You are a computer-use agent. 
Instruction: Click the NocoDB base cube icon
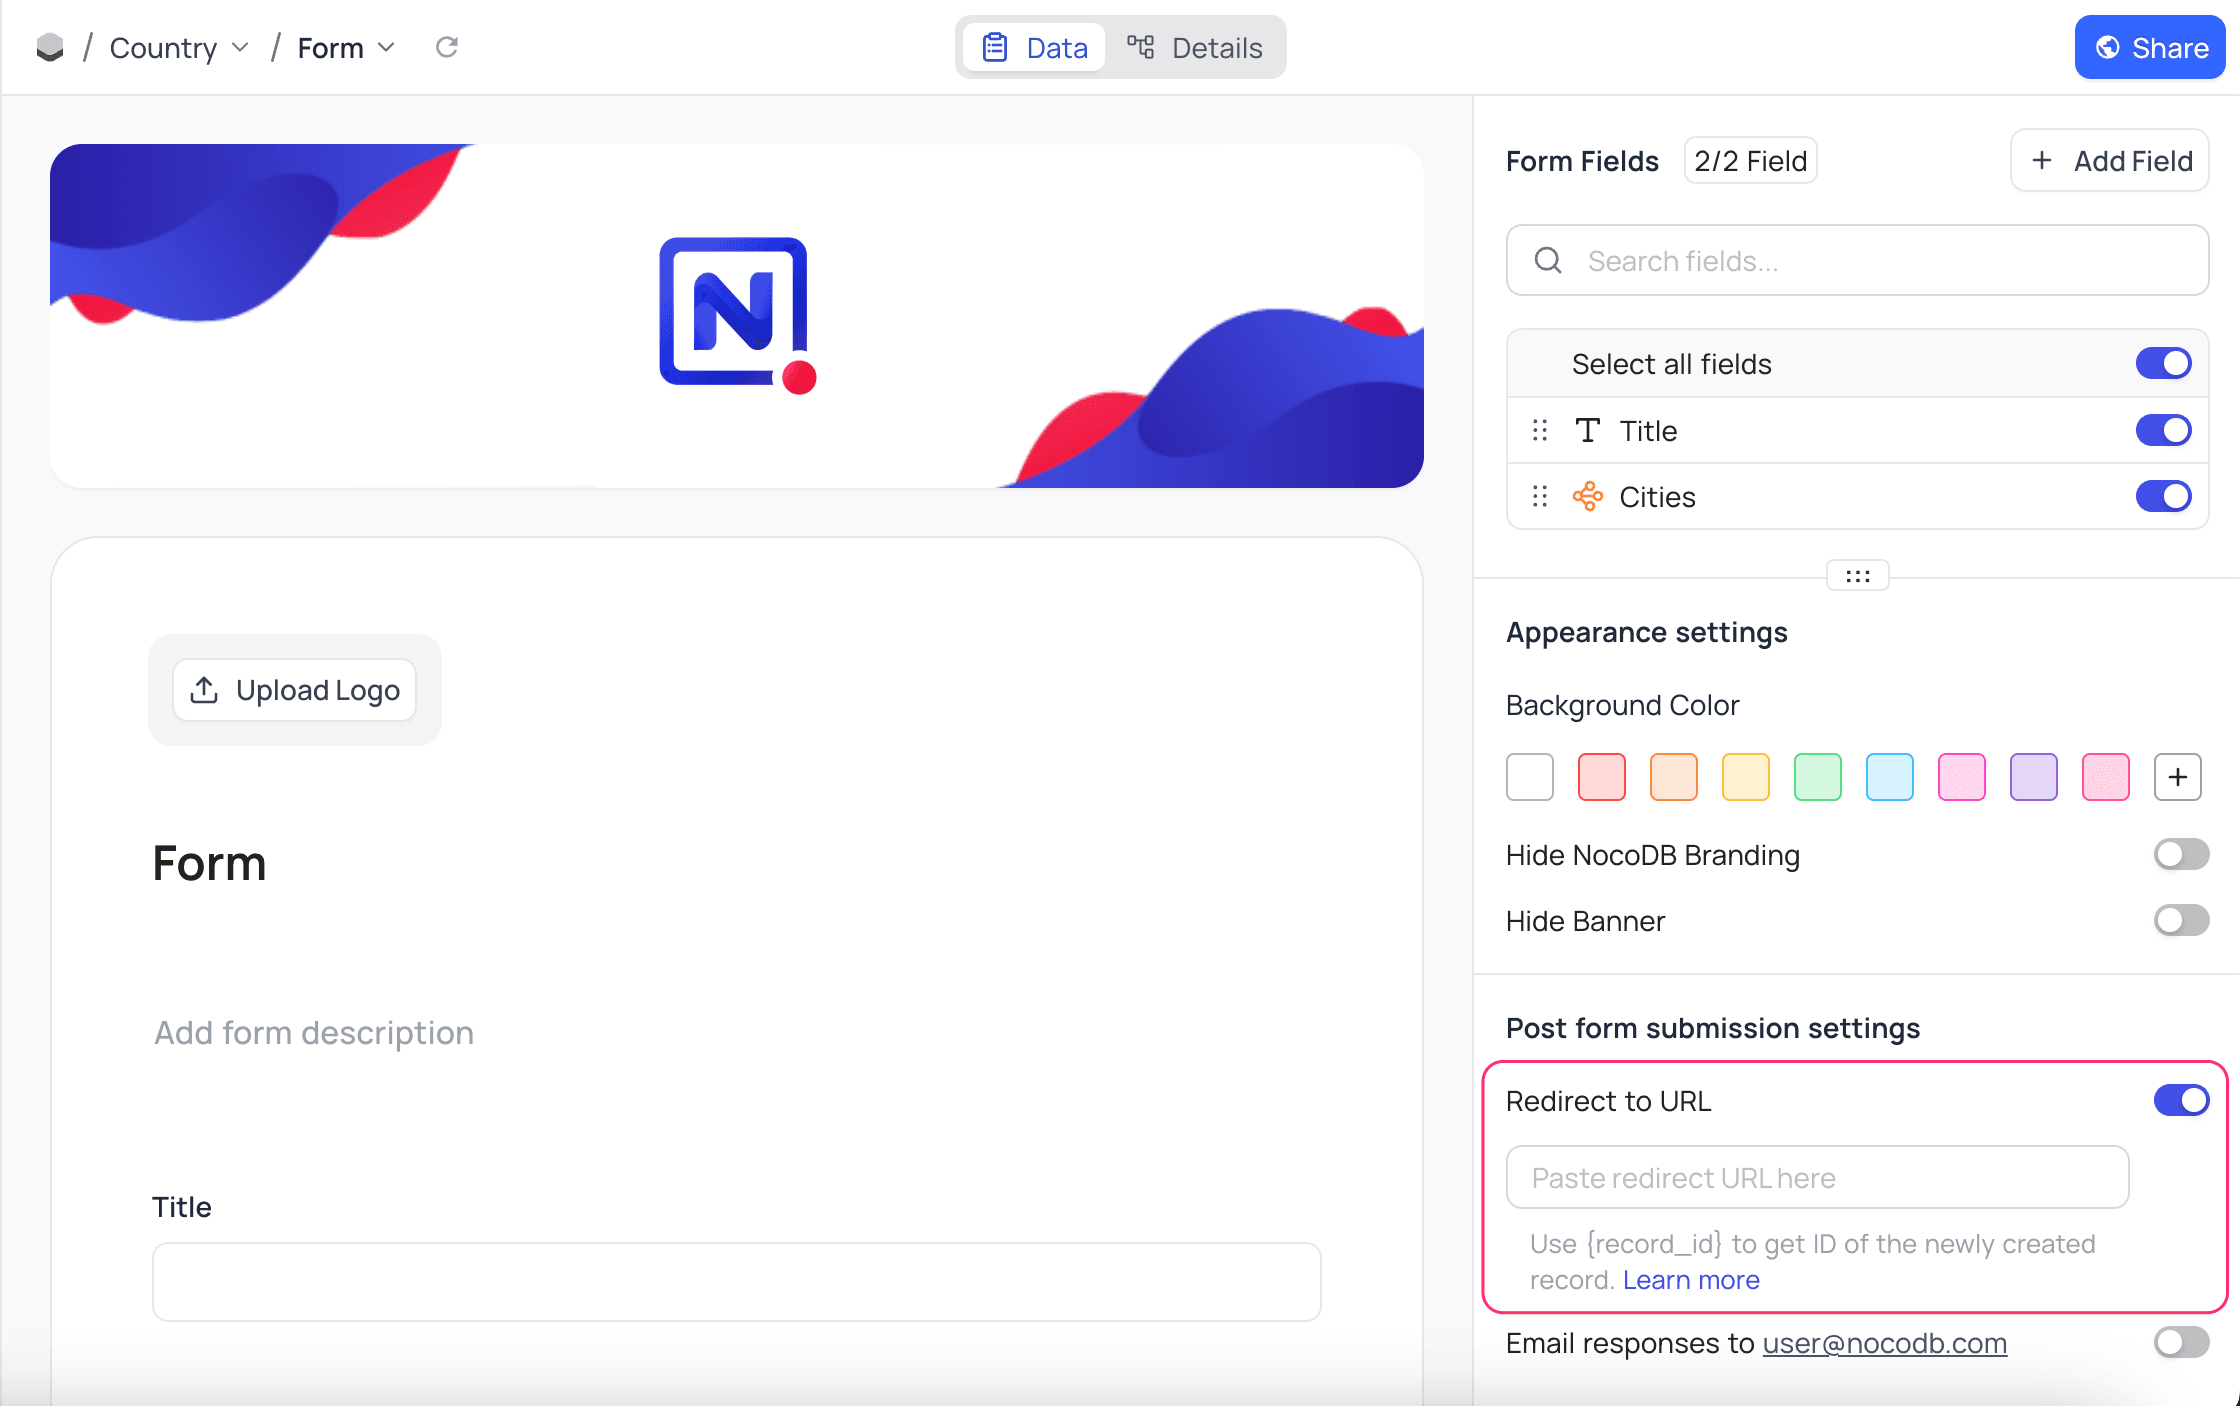50,47
